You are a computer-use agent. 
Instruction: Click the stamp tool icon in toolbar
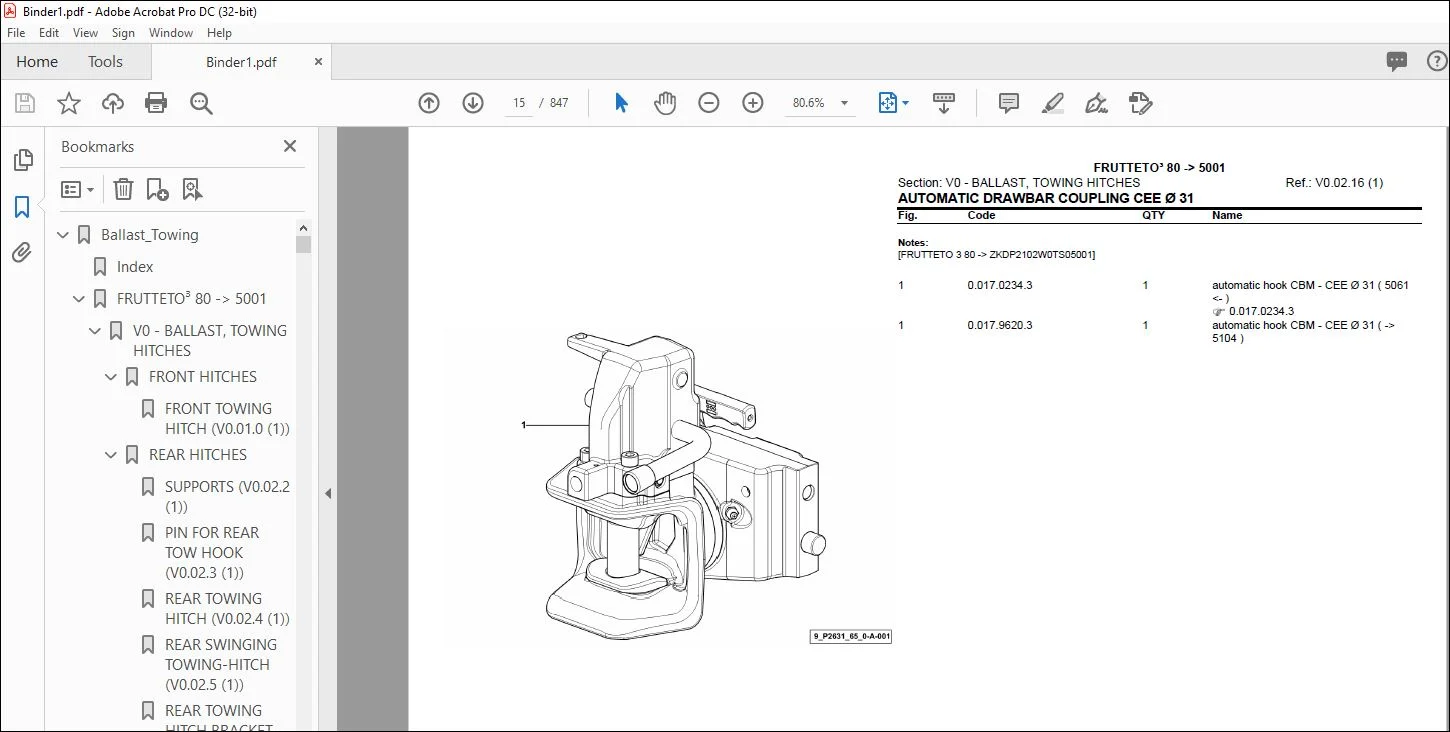(x=1140, y=103)
